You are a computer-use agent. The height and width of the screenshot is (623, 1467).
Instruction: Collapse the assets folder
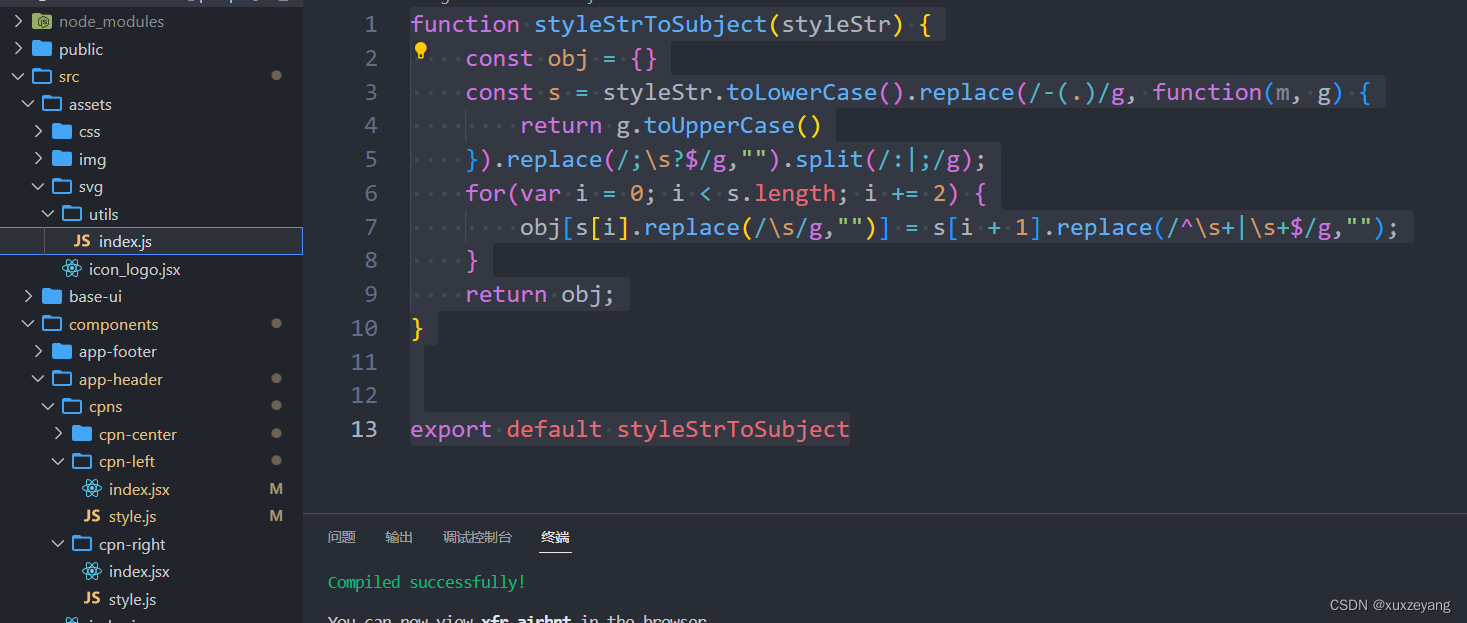point(27,103)
